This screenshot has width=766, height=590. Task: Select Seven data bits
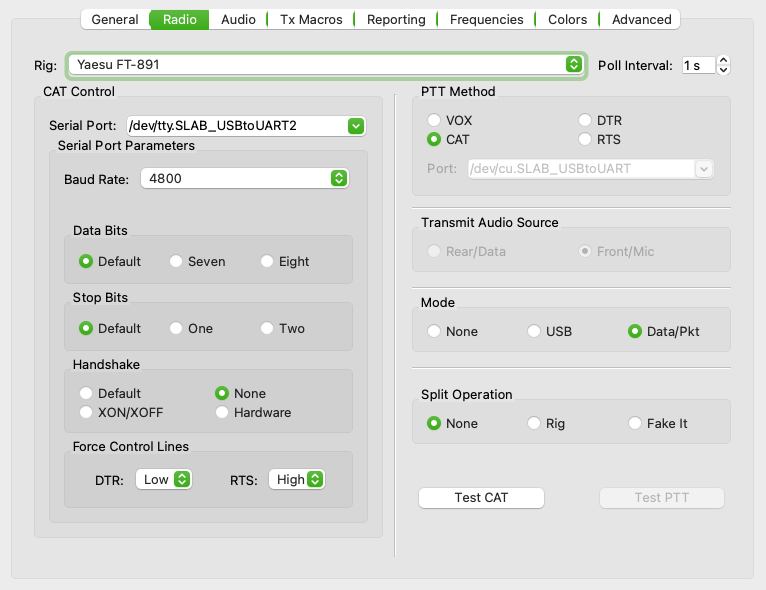(198, 261)
